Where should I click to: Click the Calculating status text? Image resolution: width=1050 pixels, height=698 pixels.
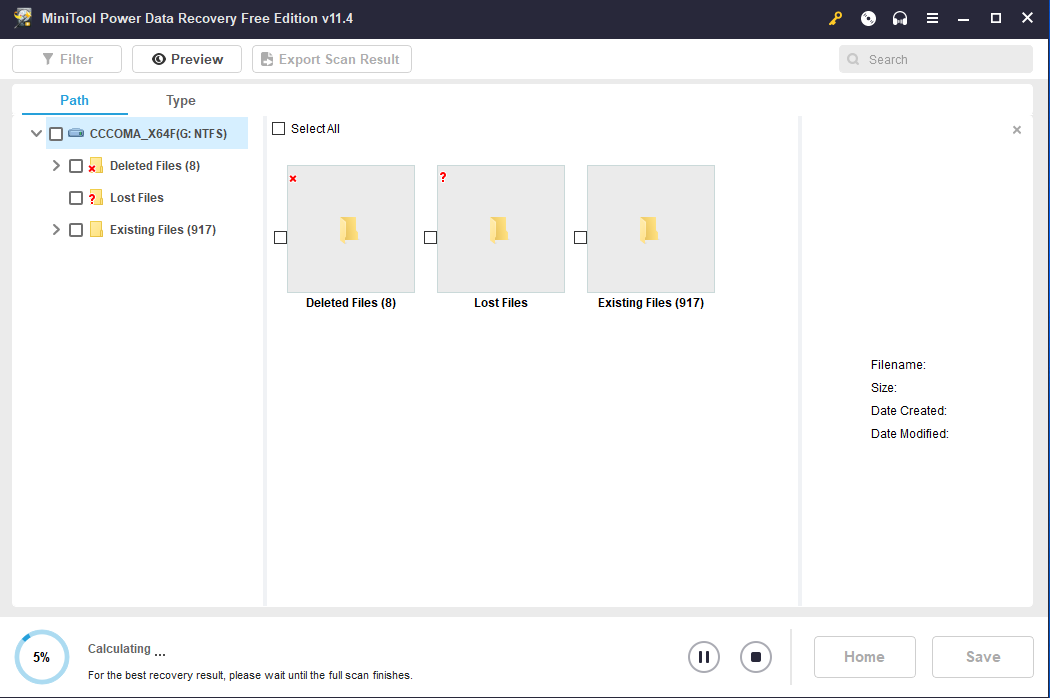(127, 649)
